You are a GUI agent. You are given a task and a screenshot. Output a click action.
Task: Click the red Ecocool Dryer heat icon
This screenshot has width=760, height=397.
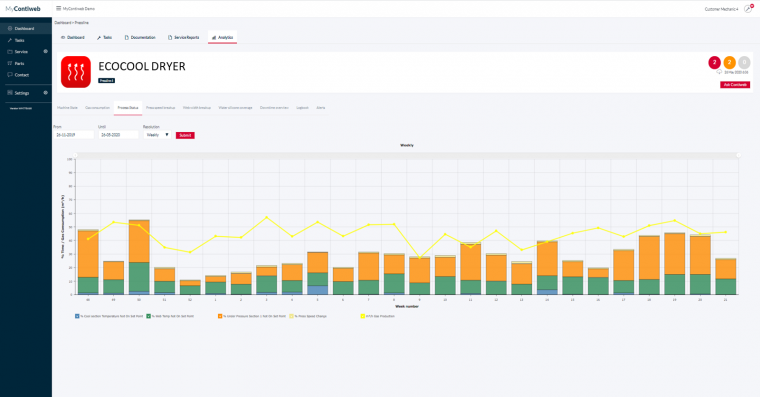pos(76,72)
